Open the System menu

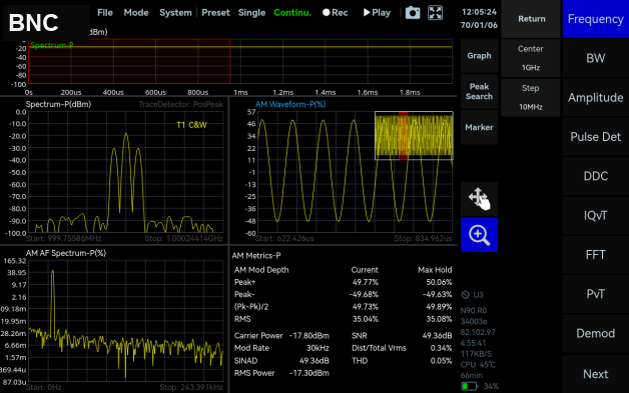point(175,12)
